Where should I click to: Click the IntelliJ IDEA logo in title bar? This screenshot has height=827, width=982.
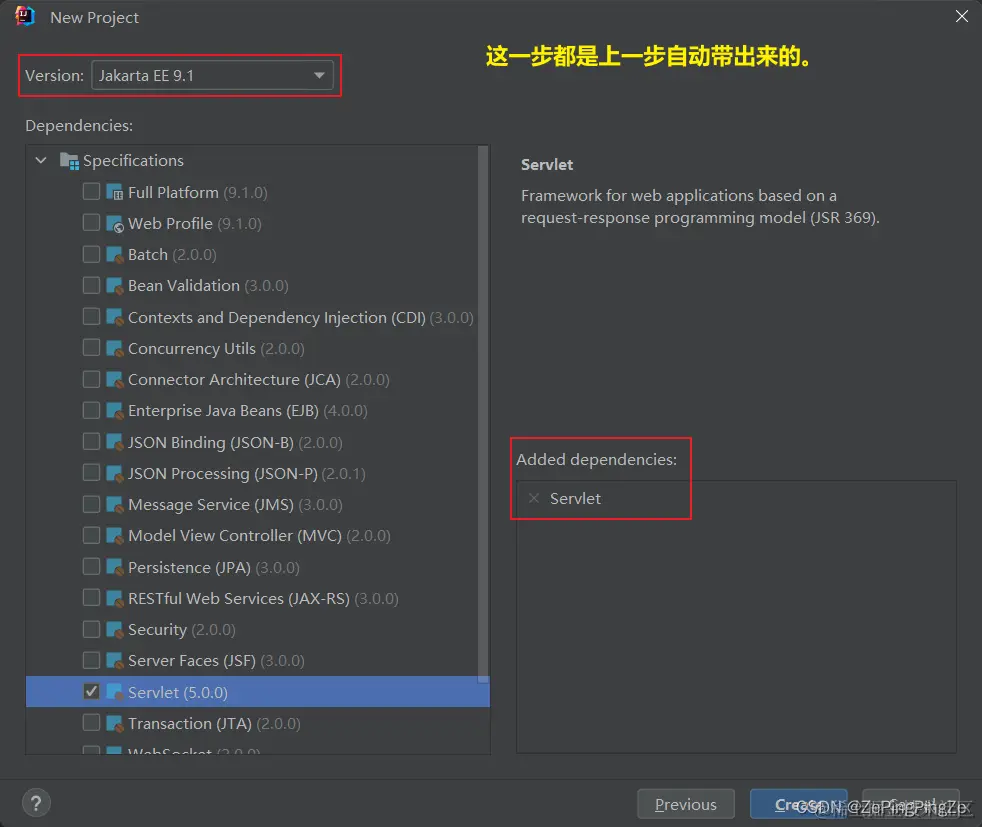pos(25,16)
